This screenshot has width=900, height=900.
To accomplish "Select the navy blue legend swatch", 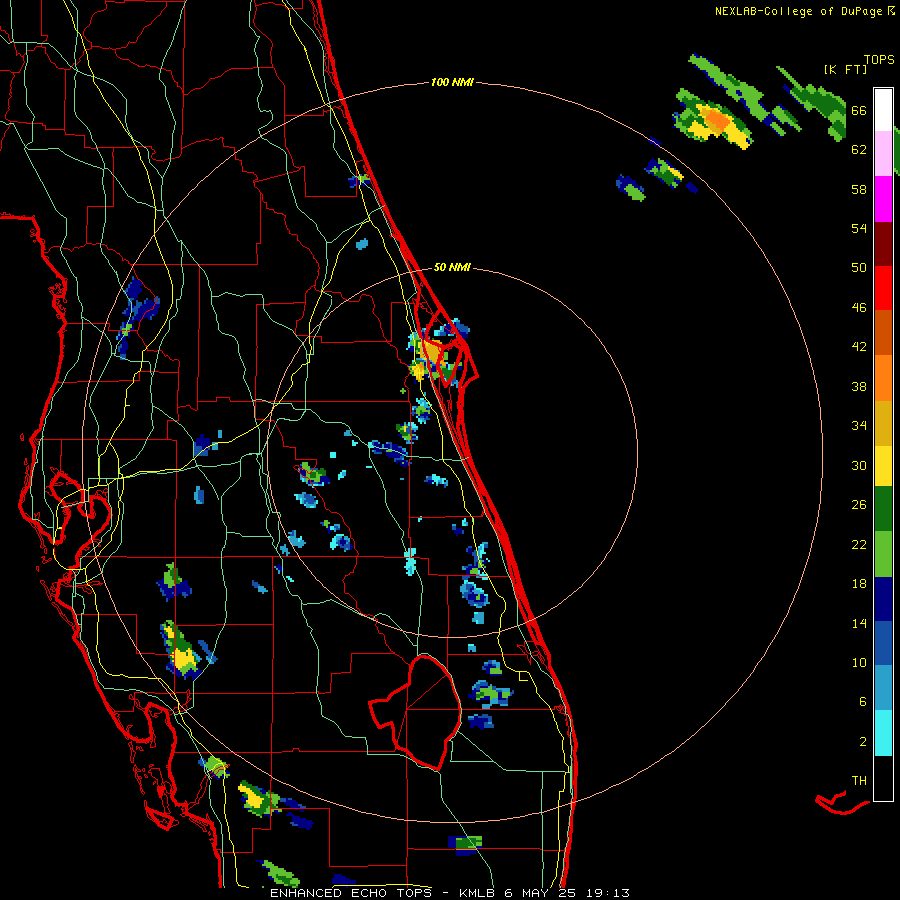I will (x=883, y=599).
